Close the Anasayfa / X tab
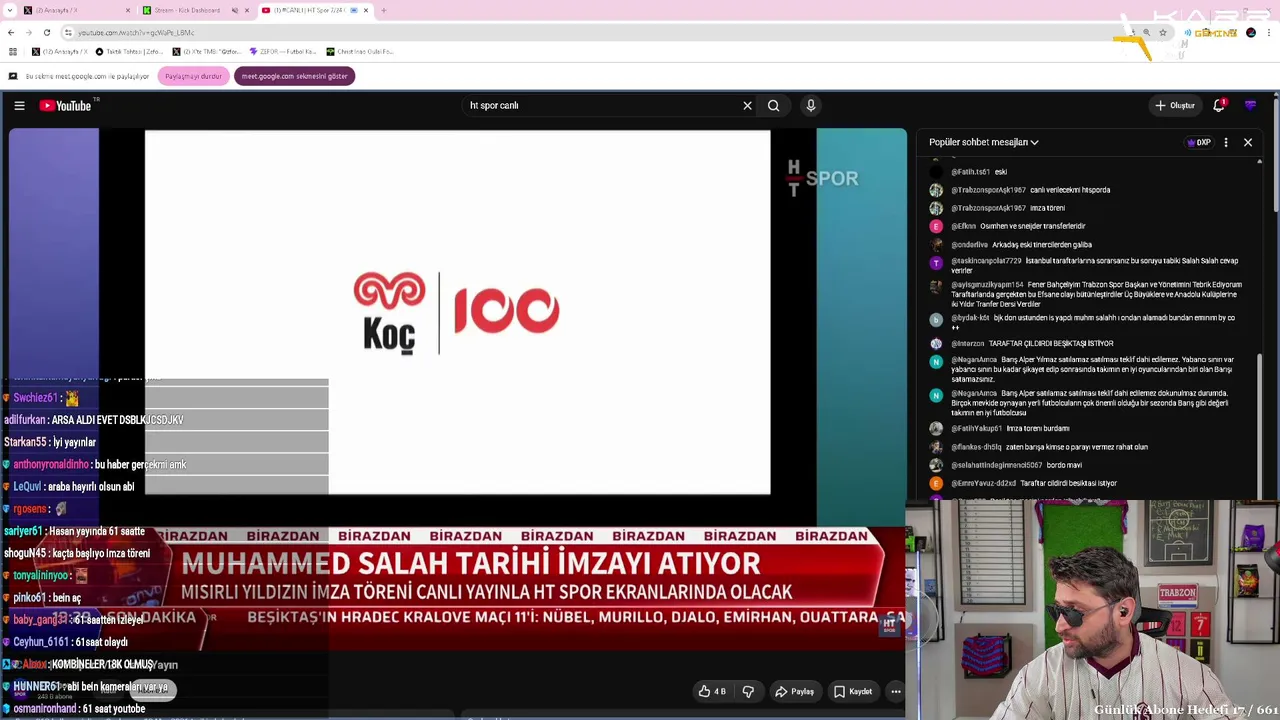The image size is (1280, 720). click(x=128, y=10)
